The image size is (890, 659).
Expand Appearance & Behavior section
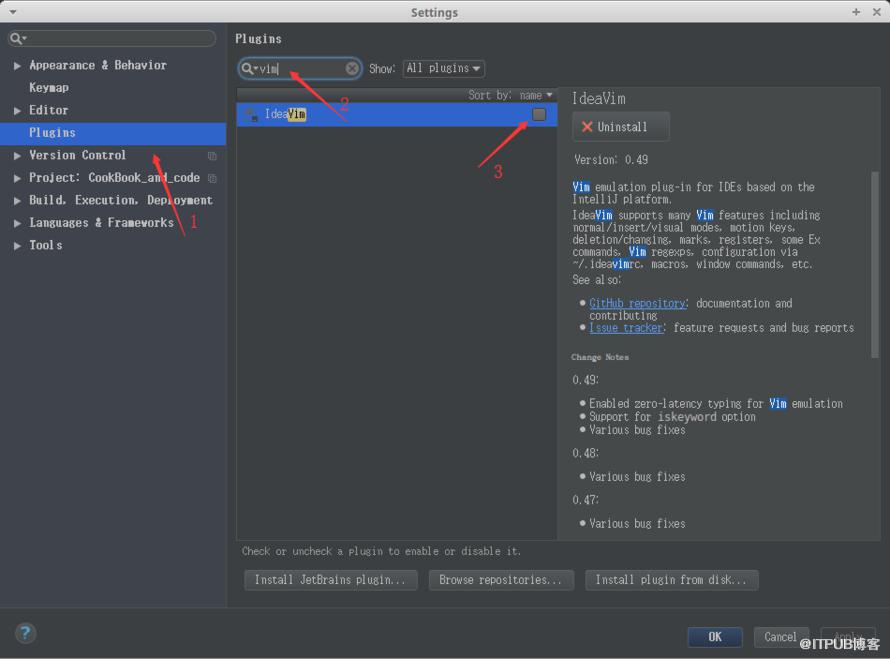coord(17,66)
